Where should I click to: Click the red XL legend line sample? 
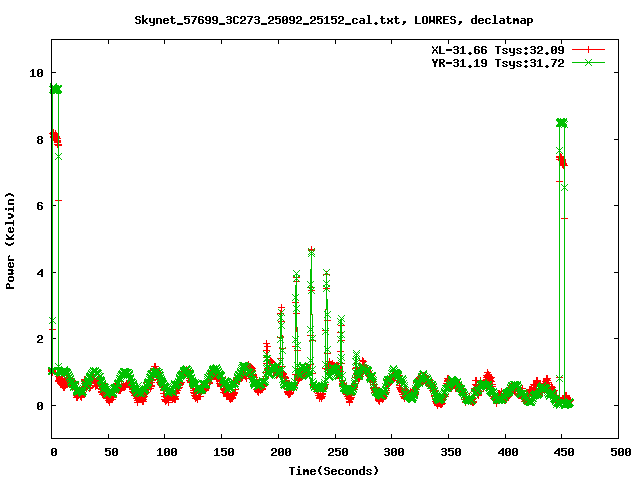coord(588,50)
